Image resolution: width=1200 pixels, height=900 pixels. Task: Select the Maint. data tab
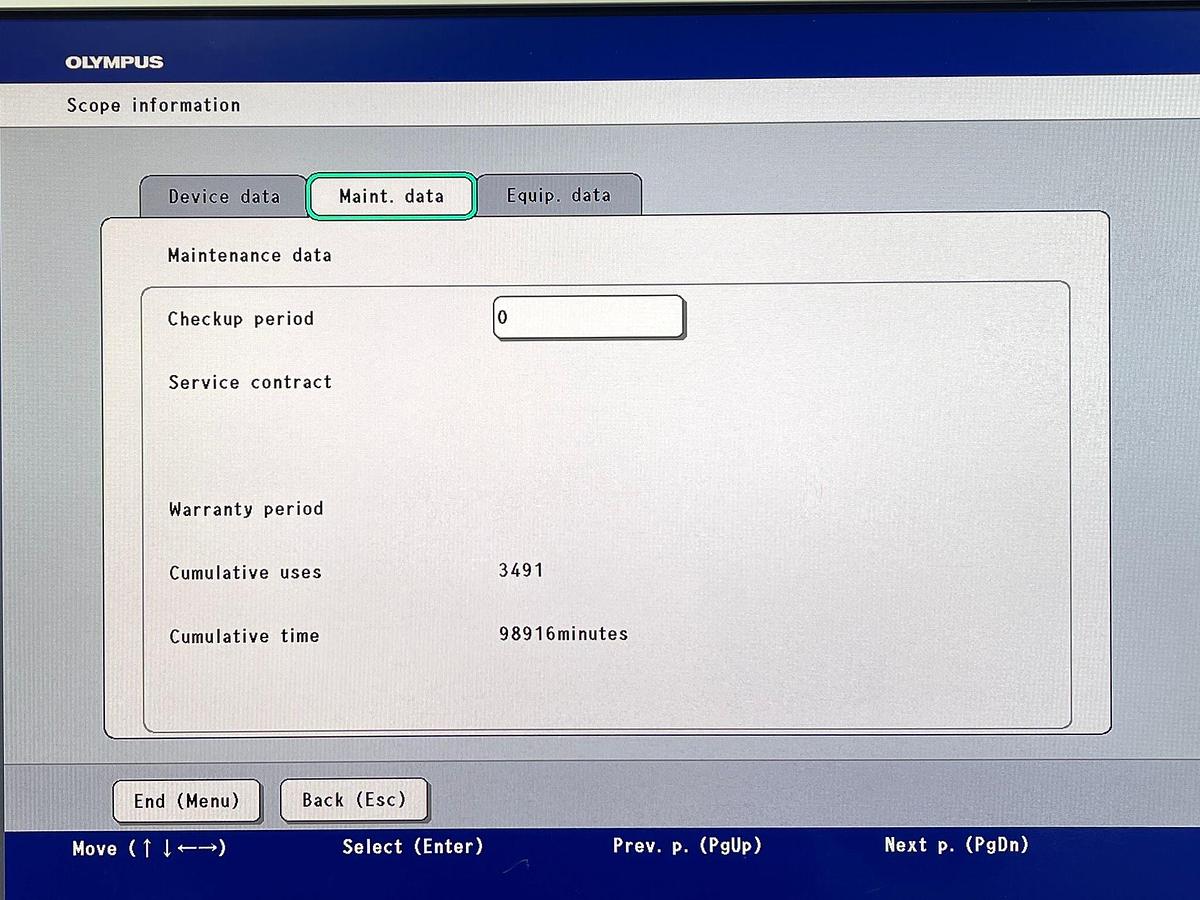tap(391, 196)
